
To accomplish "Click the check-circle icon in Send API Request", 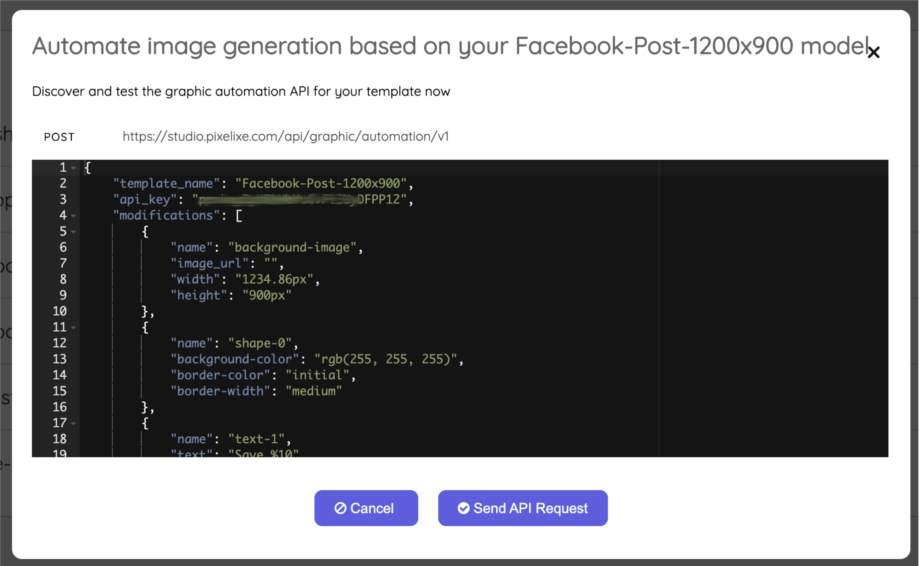I will 463,508.
